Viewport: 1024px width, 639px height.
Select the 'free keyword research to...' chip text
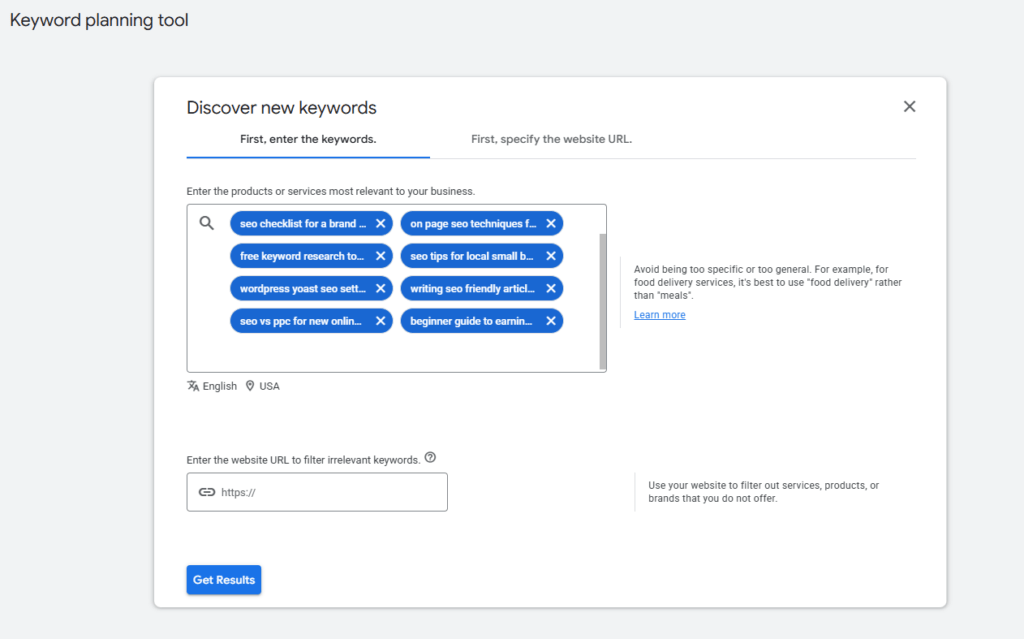[x=302, y=256]
